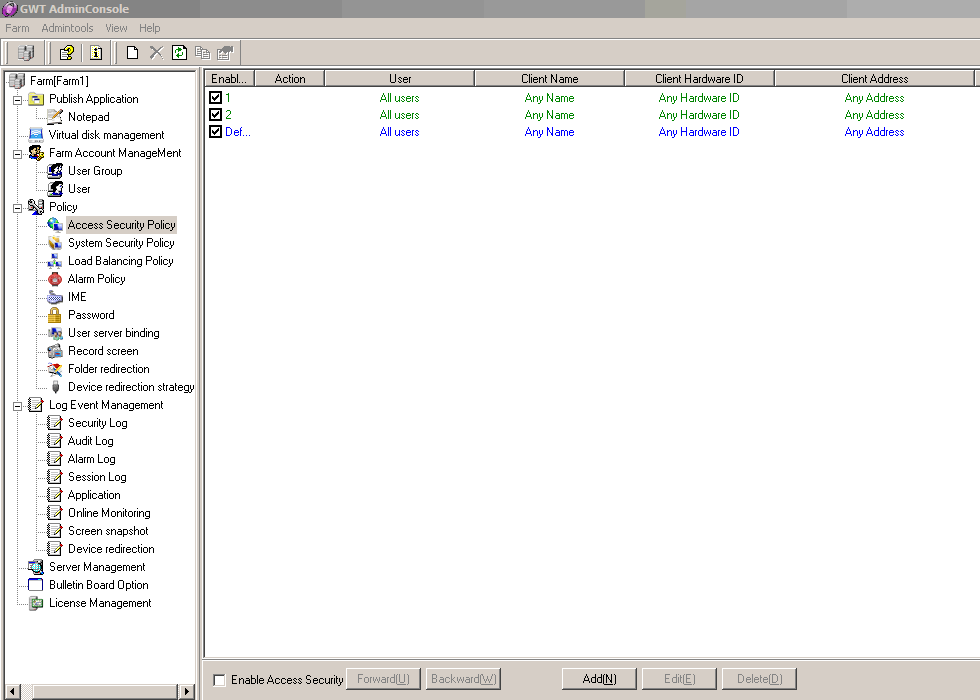Collapse the Publish Application tree node
The height and width of the screenshot is (700, 980).
point(17,99)
